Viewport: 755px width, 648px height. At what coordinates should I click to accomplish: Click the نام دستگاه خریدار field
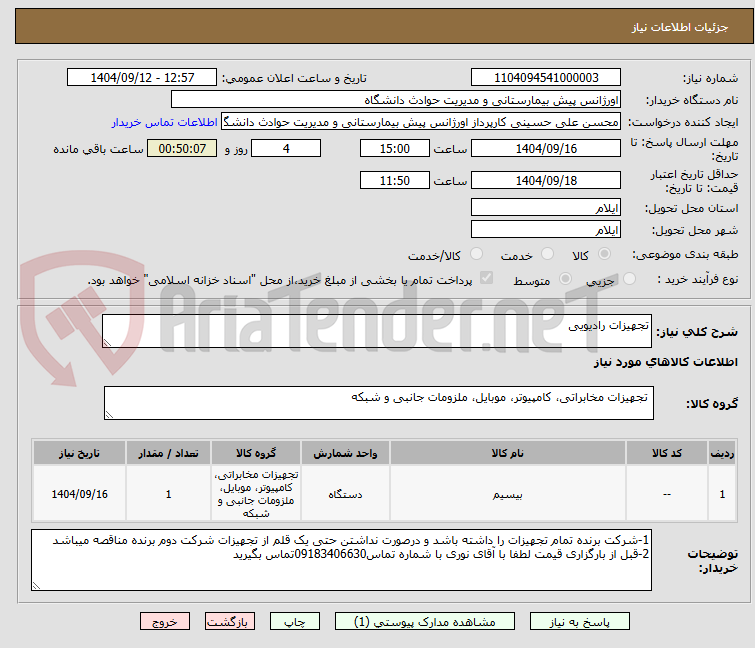click(x=396, y=100)
